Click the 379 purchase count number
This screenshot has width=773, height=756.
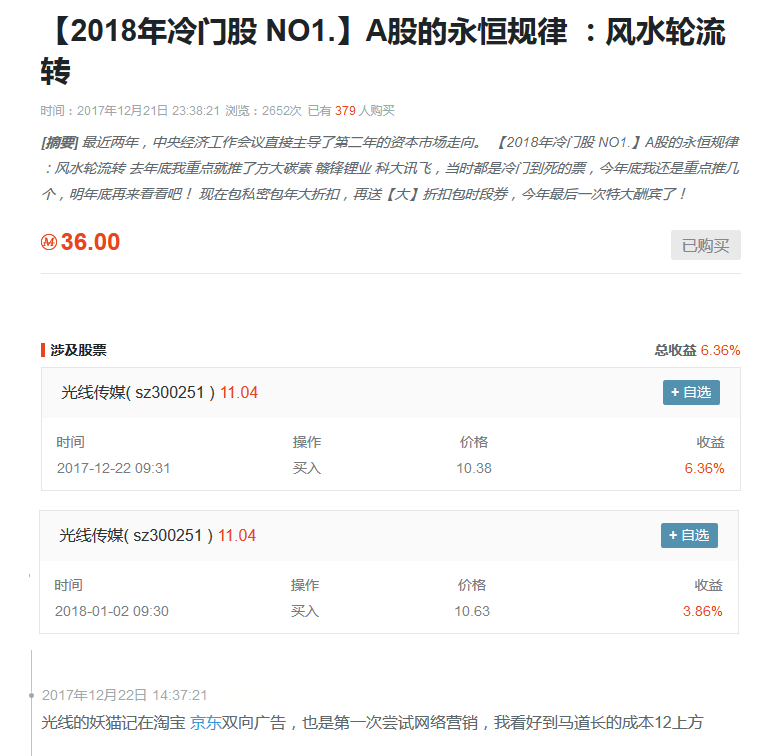tap(345, 111)
